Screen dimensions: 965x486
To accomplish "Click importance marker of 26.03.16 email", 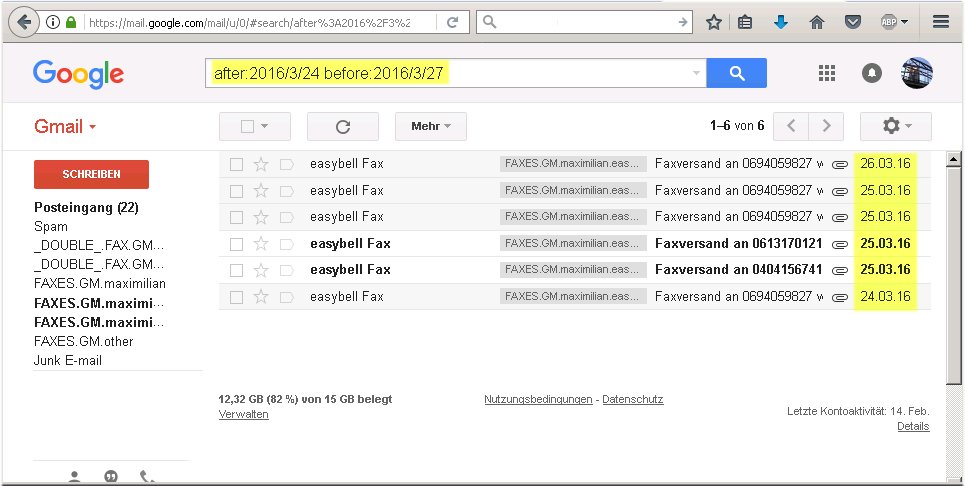I will 286,164.
